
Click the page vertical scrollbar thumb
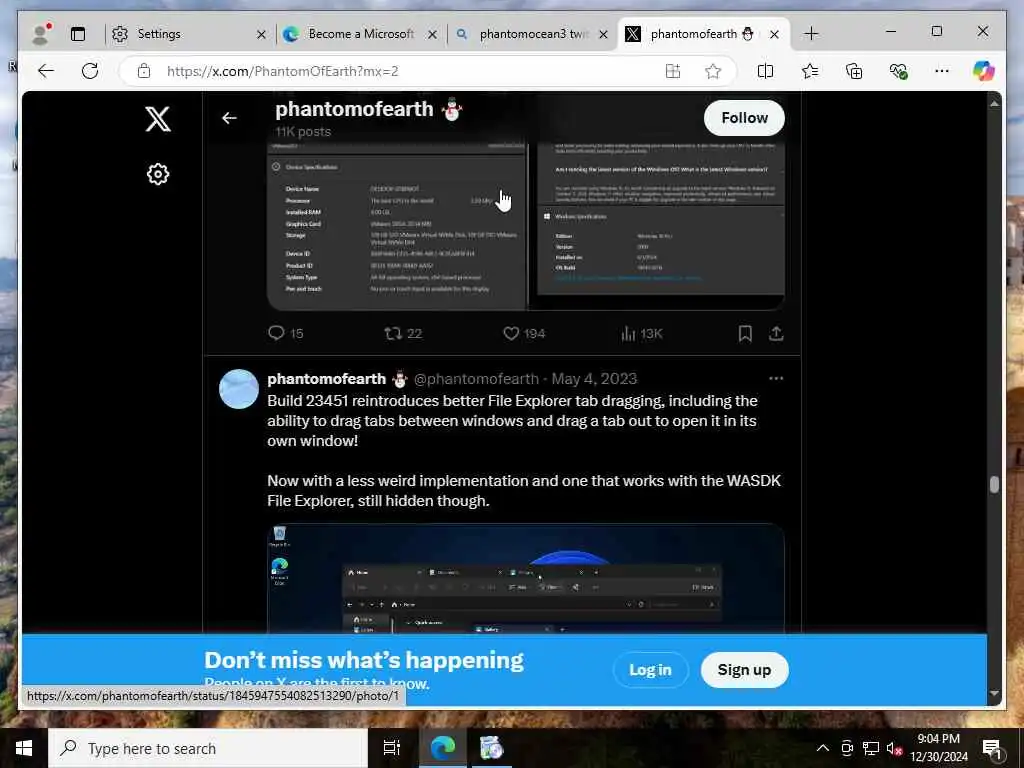point(994,484)
